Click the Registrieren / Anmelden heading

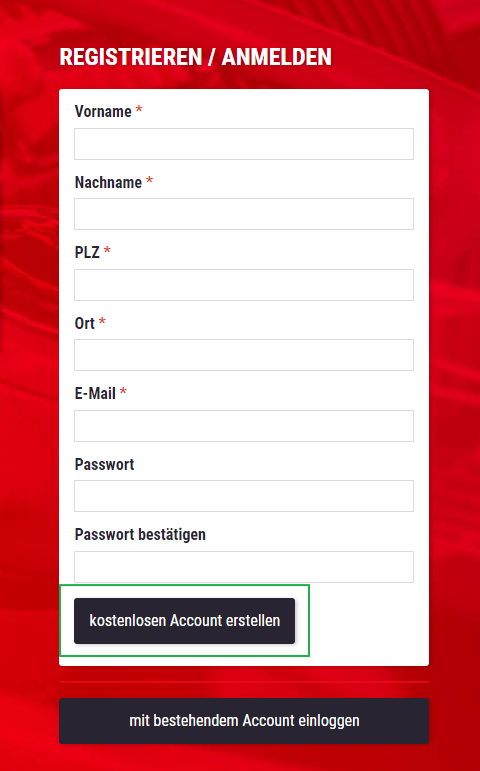coord(195,57)
